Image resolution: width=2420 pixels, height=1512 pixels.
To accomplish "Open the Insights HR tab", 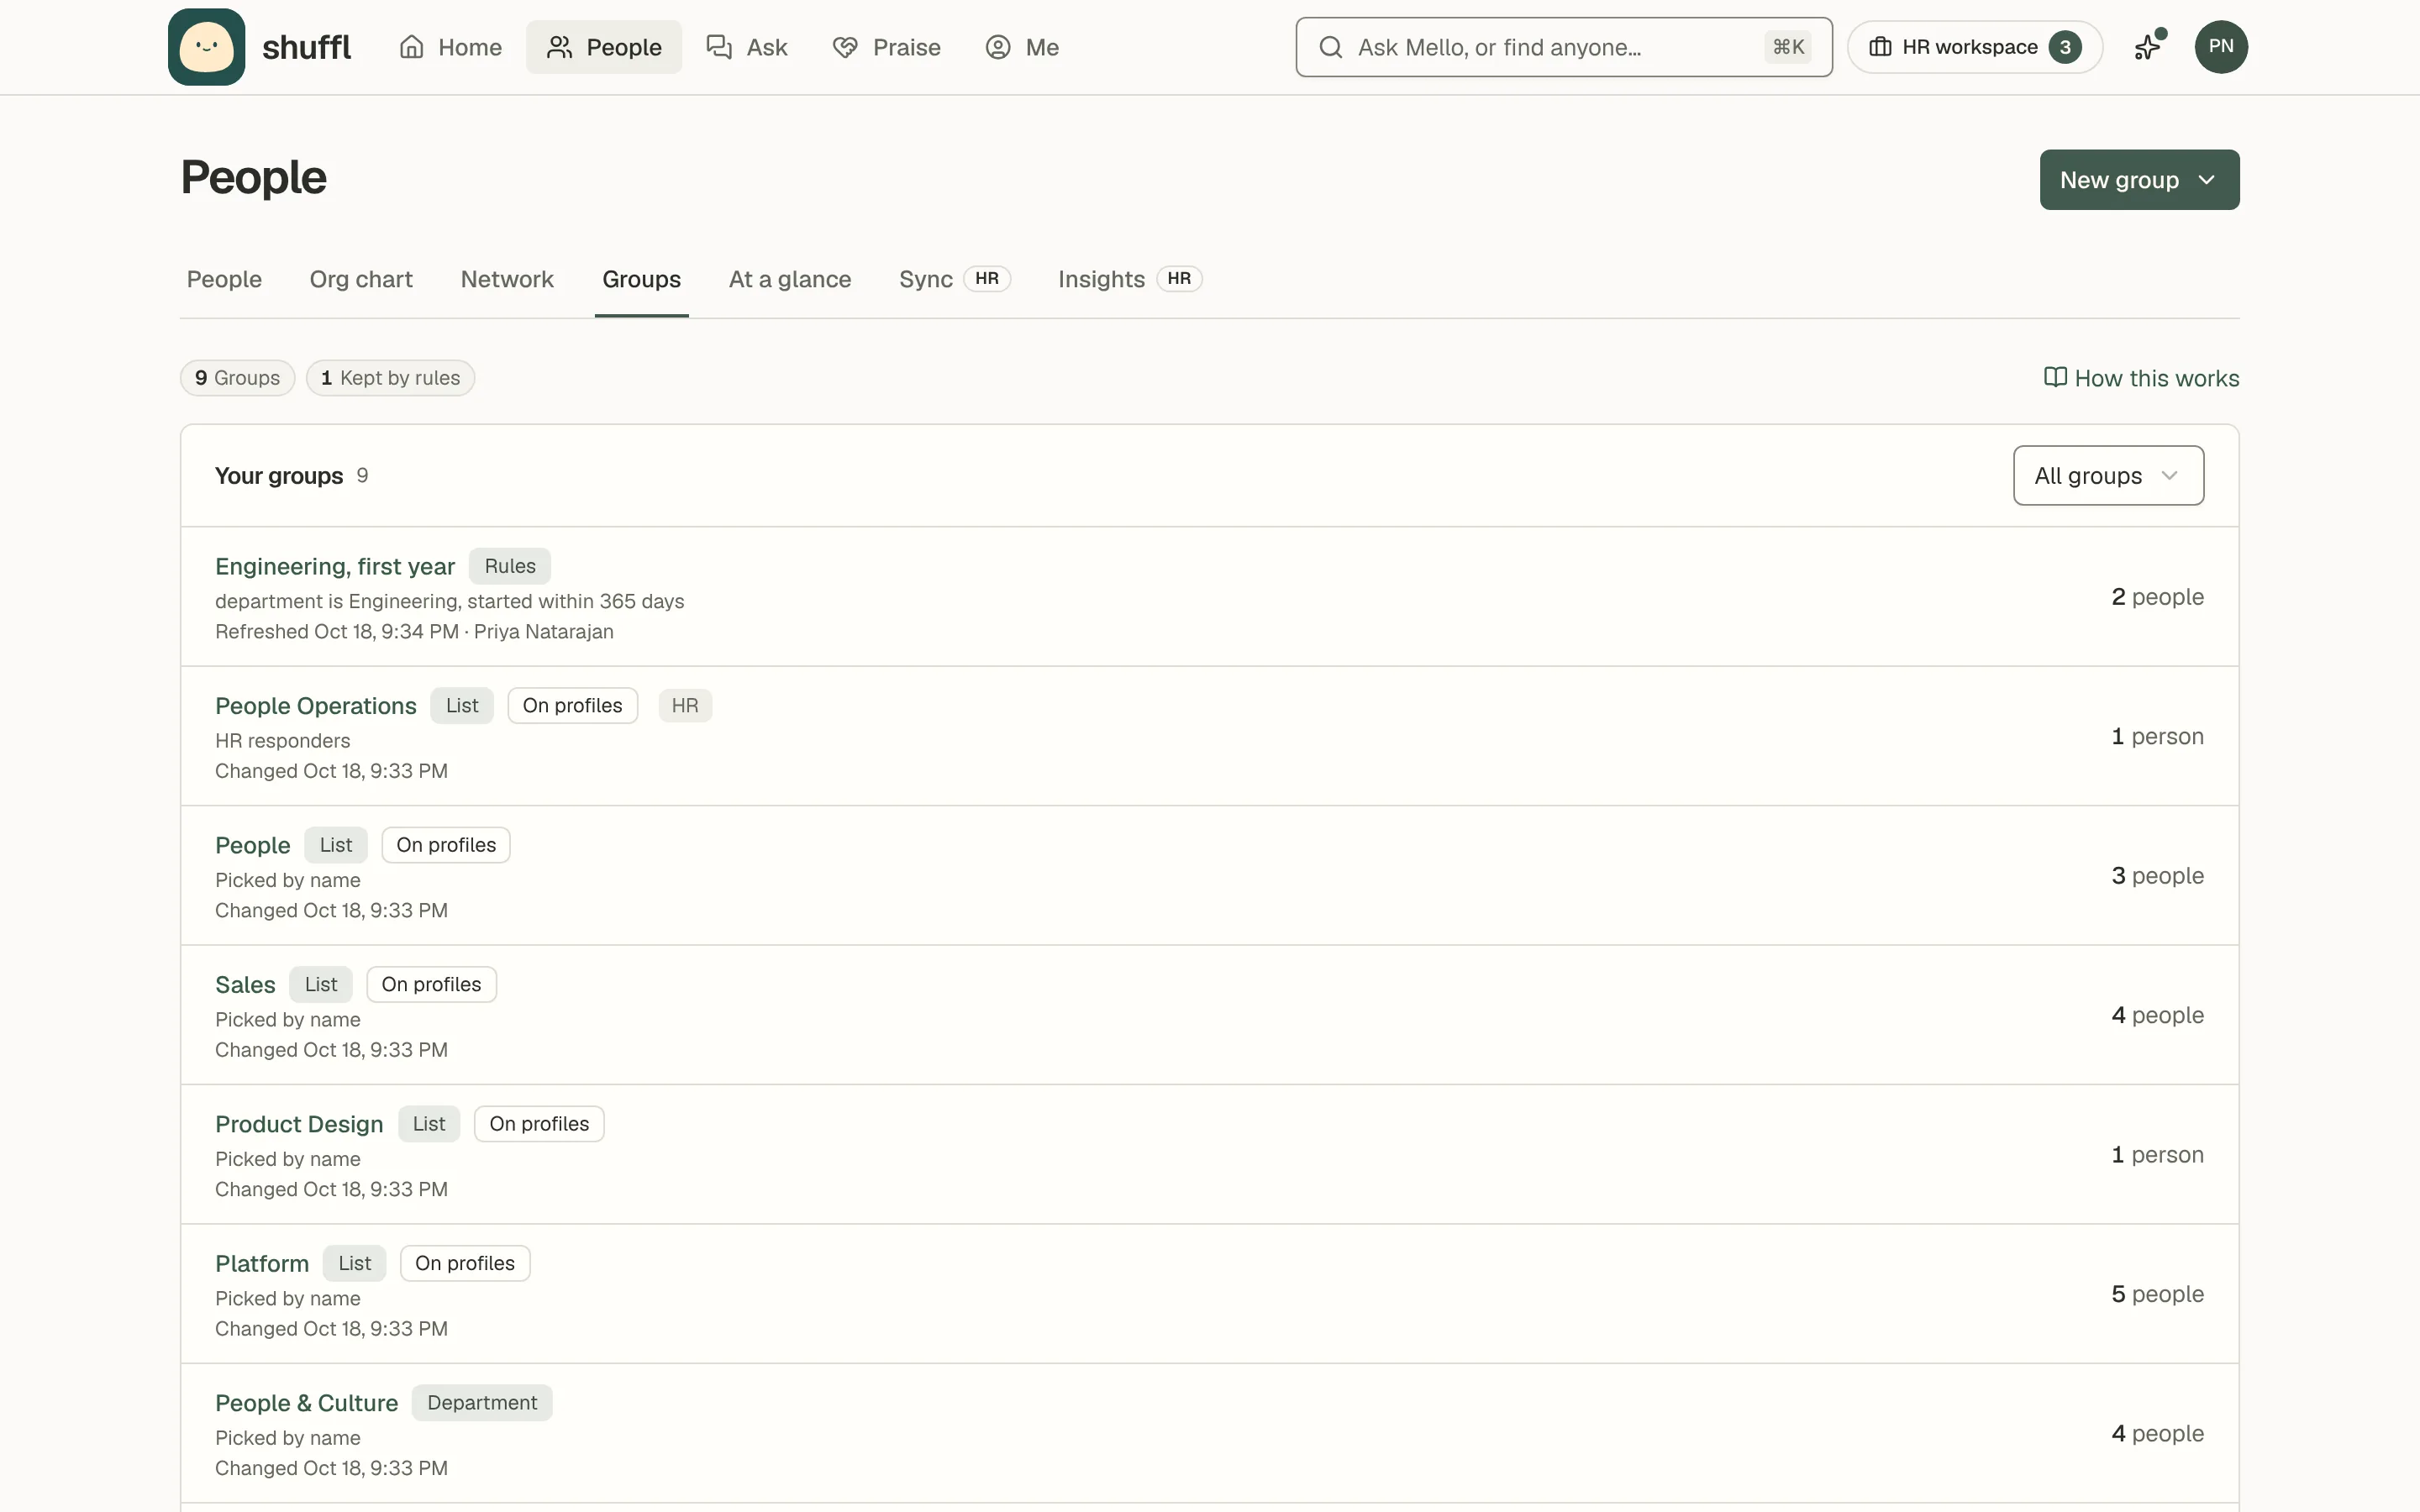I will tap(1130, 279).
